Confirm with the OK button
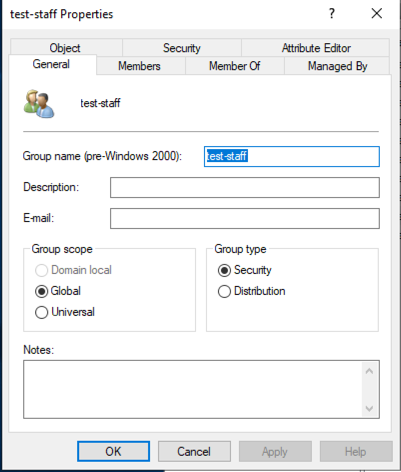 113,451
